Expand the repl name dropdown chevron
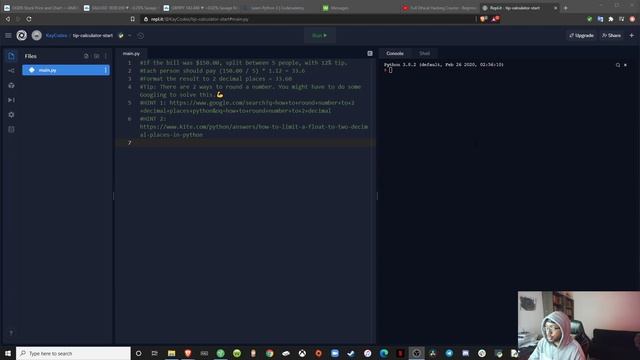Viewport: 640px width, 360px height. coord(130,36)
